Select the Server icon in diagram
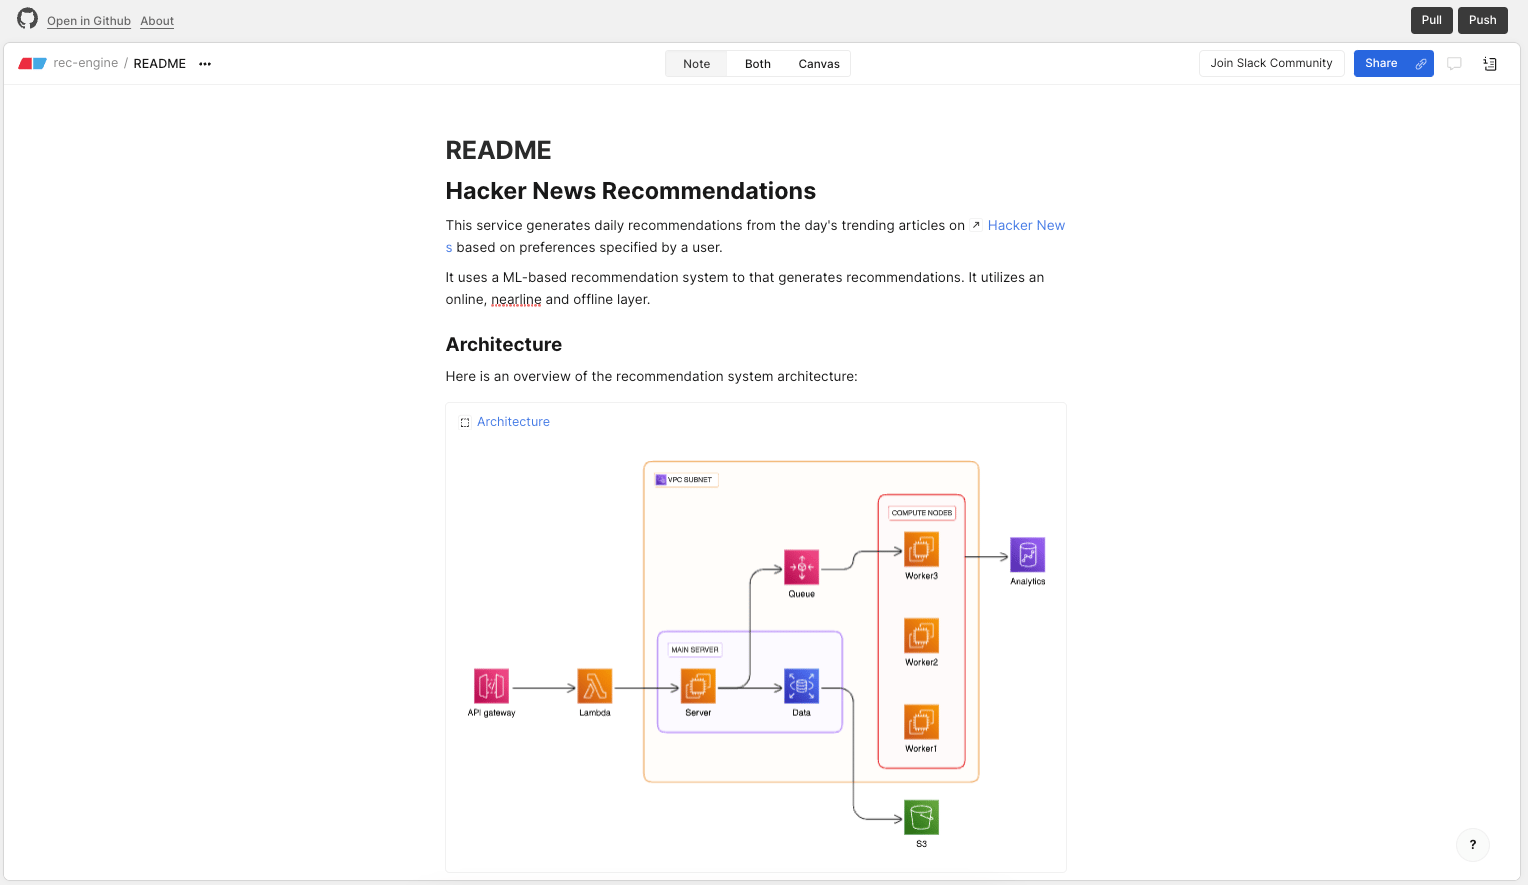Screen dimensions: 1528x885 698,686
